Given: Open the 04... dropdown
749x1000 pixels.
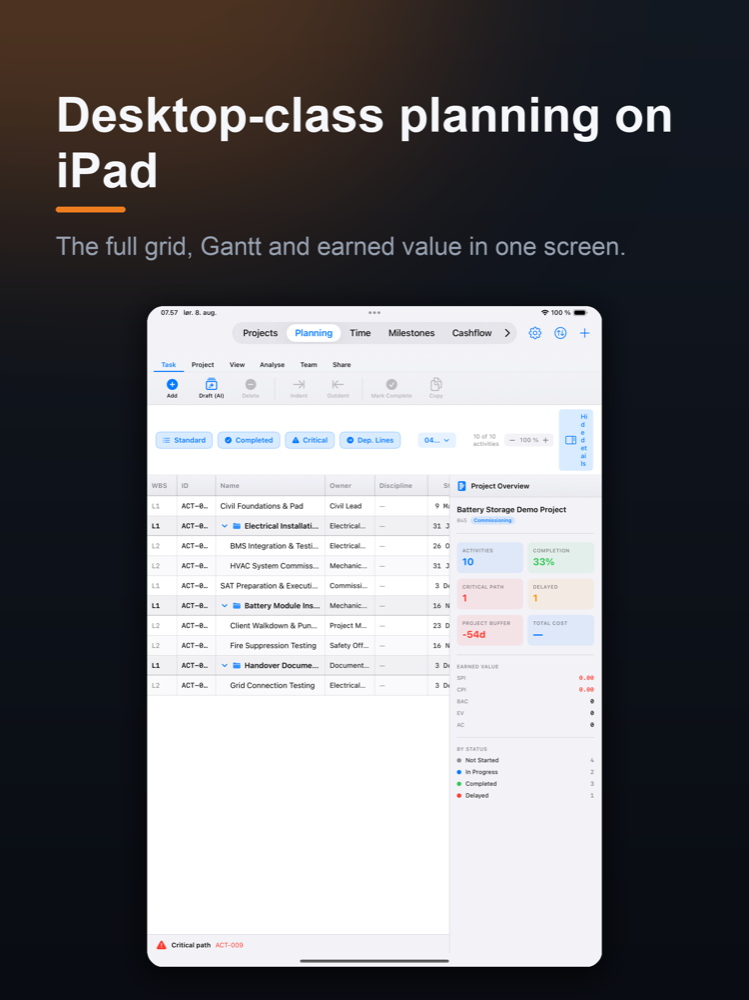Looking at the screenshot, I should tap(437, 440).
